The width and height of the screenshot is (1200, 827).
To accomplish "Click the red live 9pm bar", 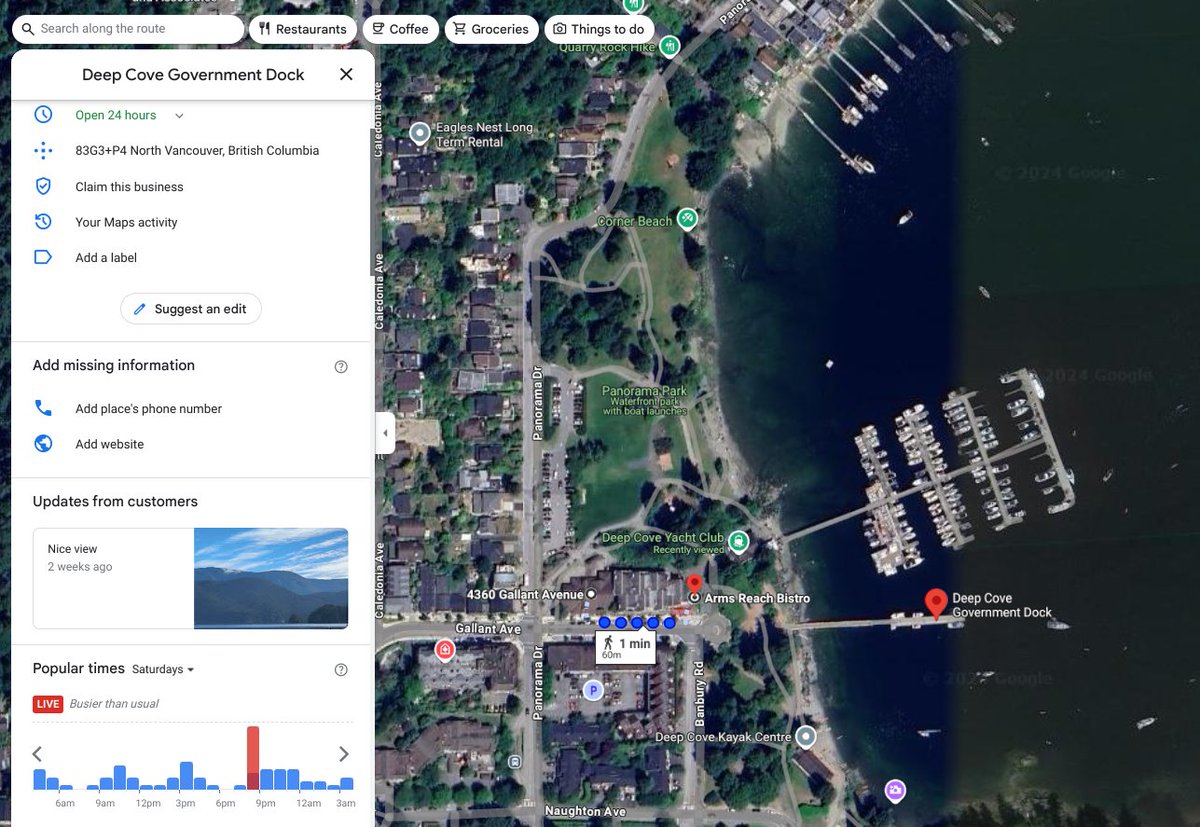I will pos(253,758).
